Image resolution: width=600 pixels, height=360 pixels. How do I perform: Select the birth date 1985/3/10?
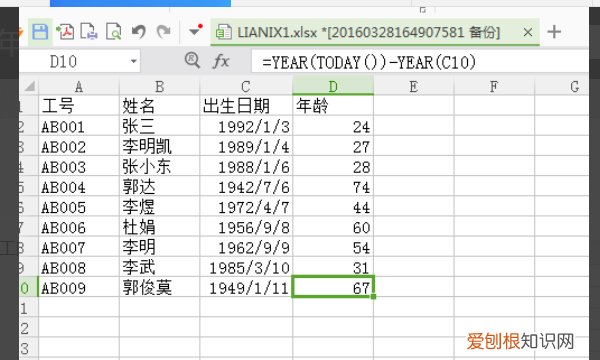tap(246, 268)
